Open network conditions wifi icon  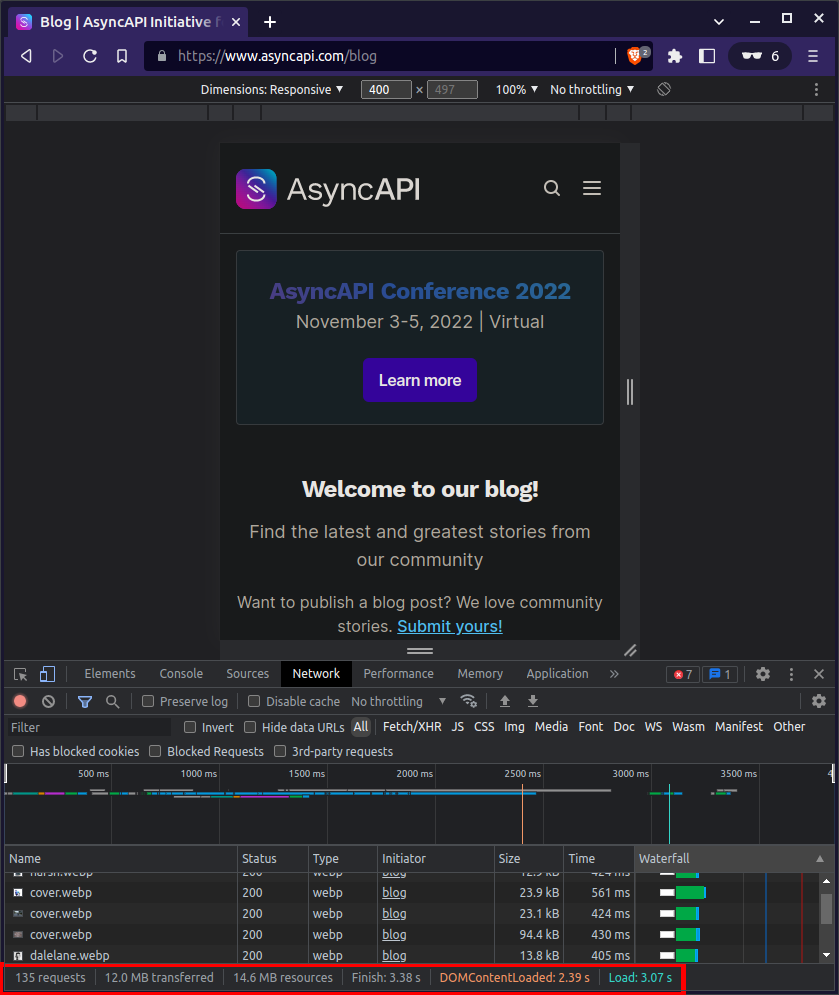click(469, 701)
